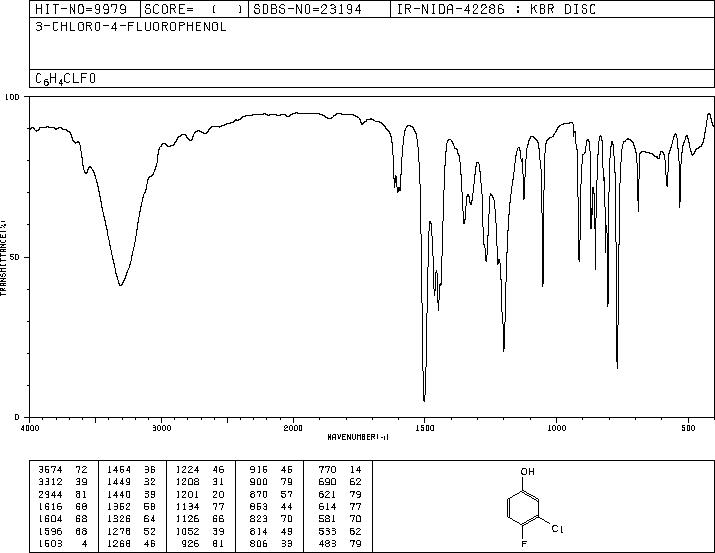Click the broad O-H peak minimum near 3312
Screen dimensions: 715x553
[120, 285]
